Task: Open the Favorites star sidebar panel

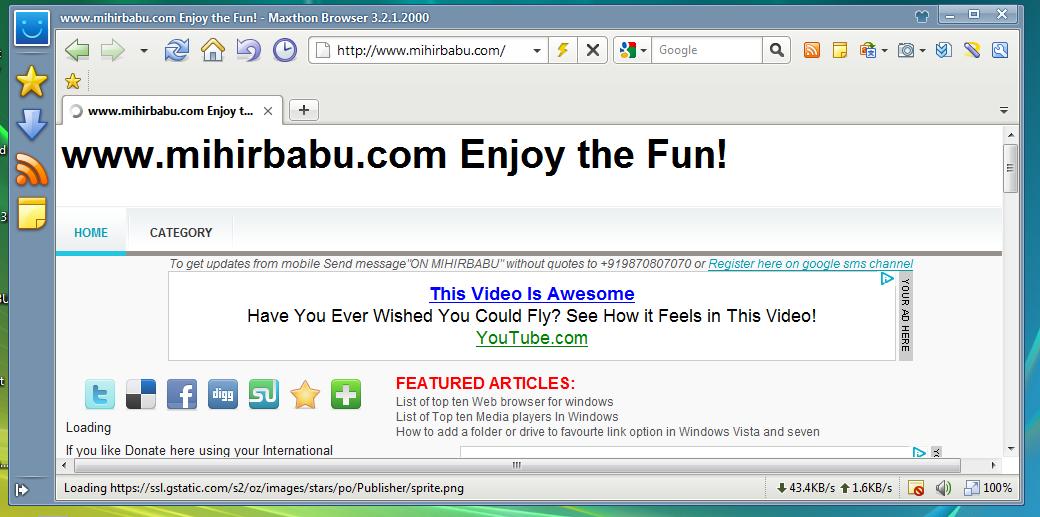Action: (31, 82)
